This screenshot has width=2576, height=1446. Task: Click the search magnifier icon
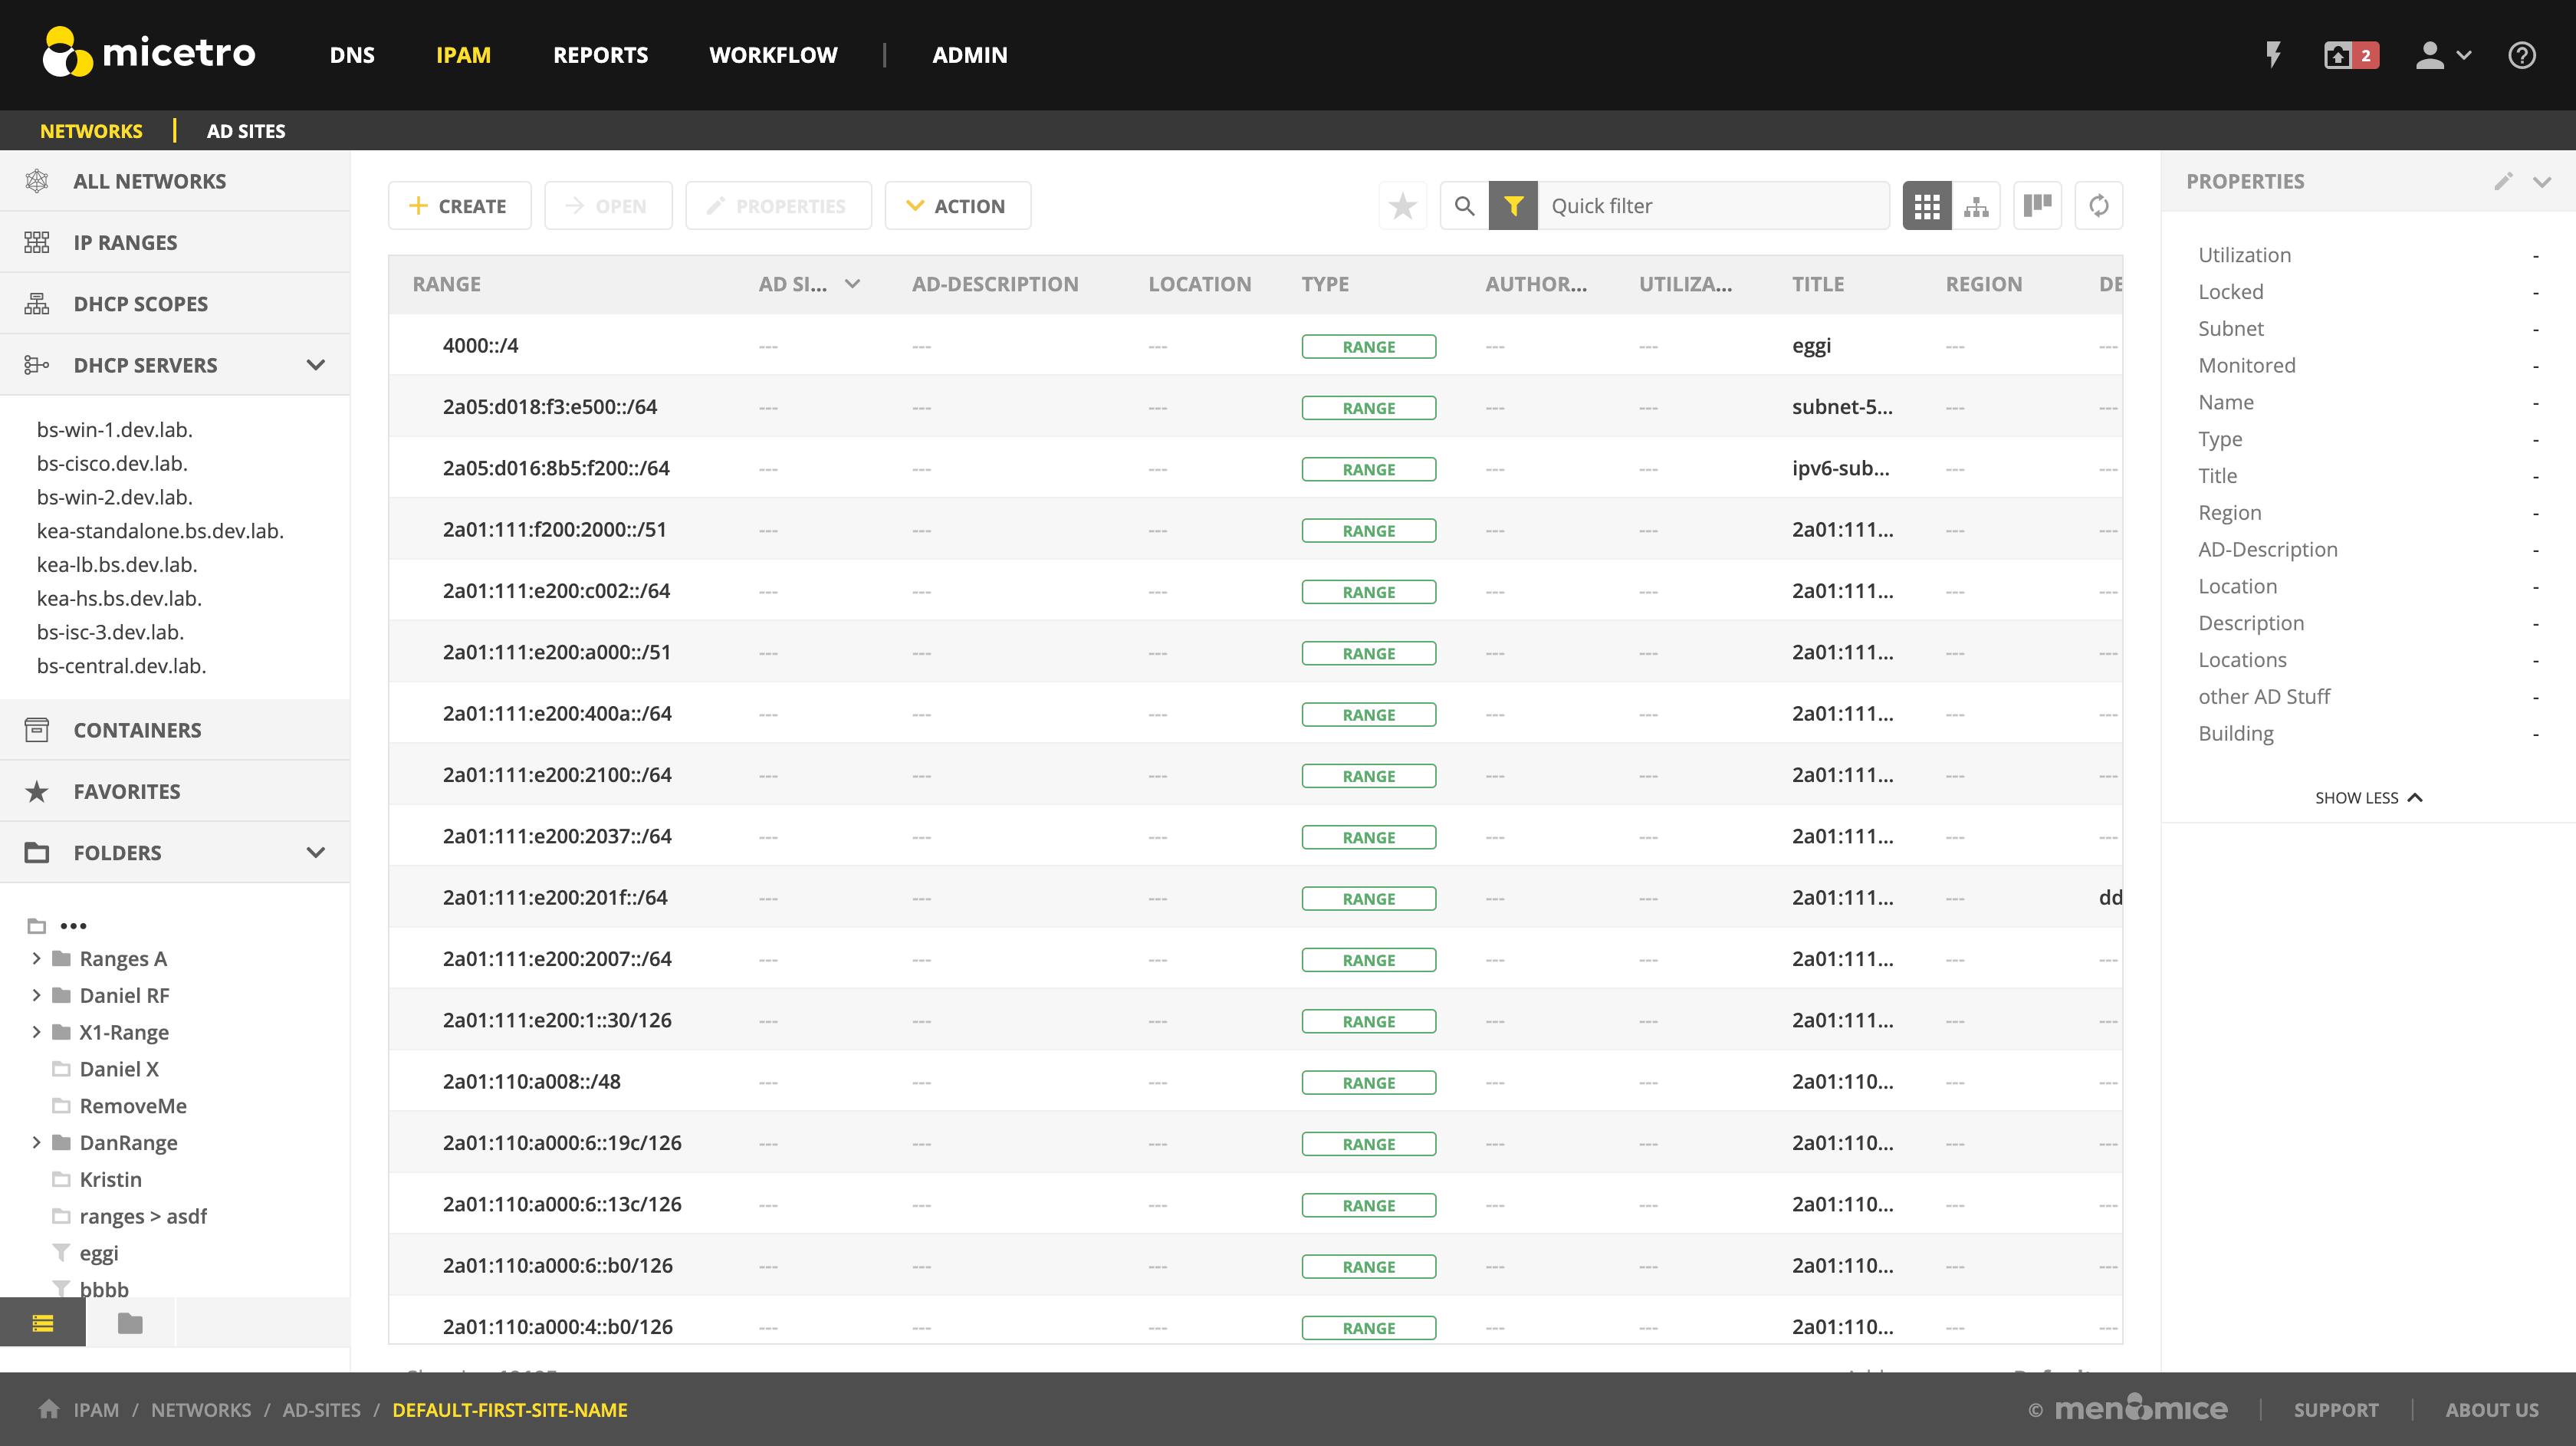1464,206
